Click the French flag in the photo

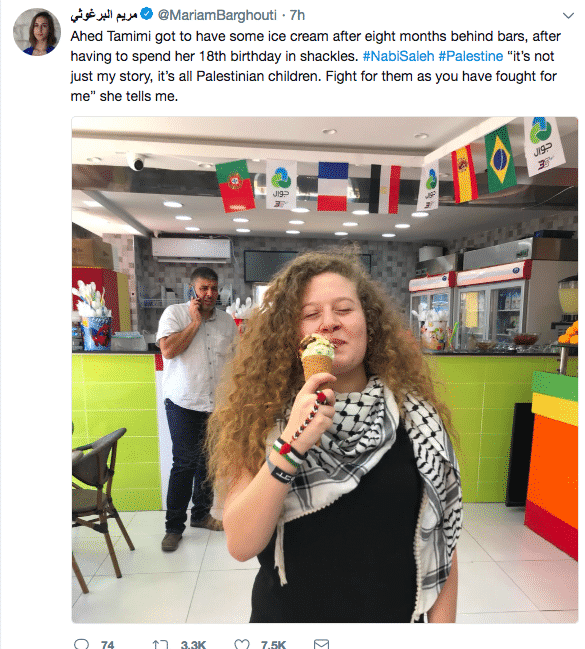pyautogui.click(x=333, y=186)
